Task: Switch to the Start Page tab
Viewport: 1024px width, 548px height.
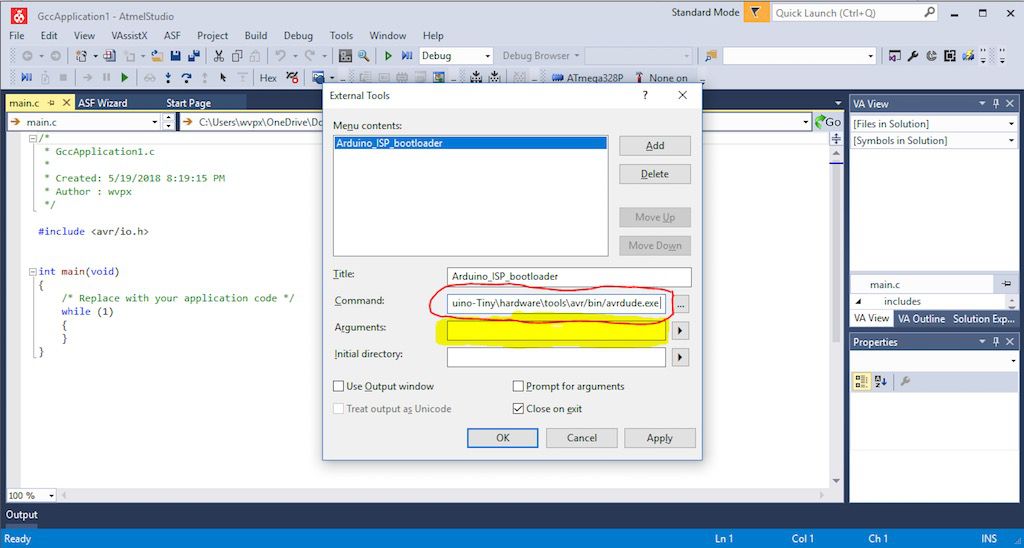Action: click(189, 103)
